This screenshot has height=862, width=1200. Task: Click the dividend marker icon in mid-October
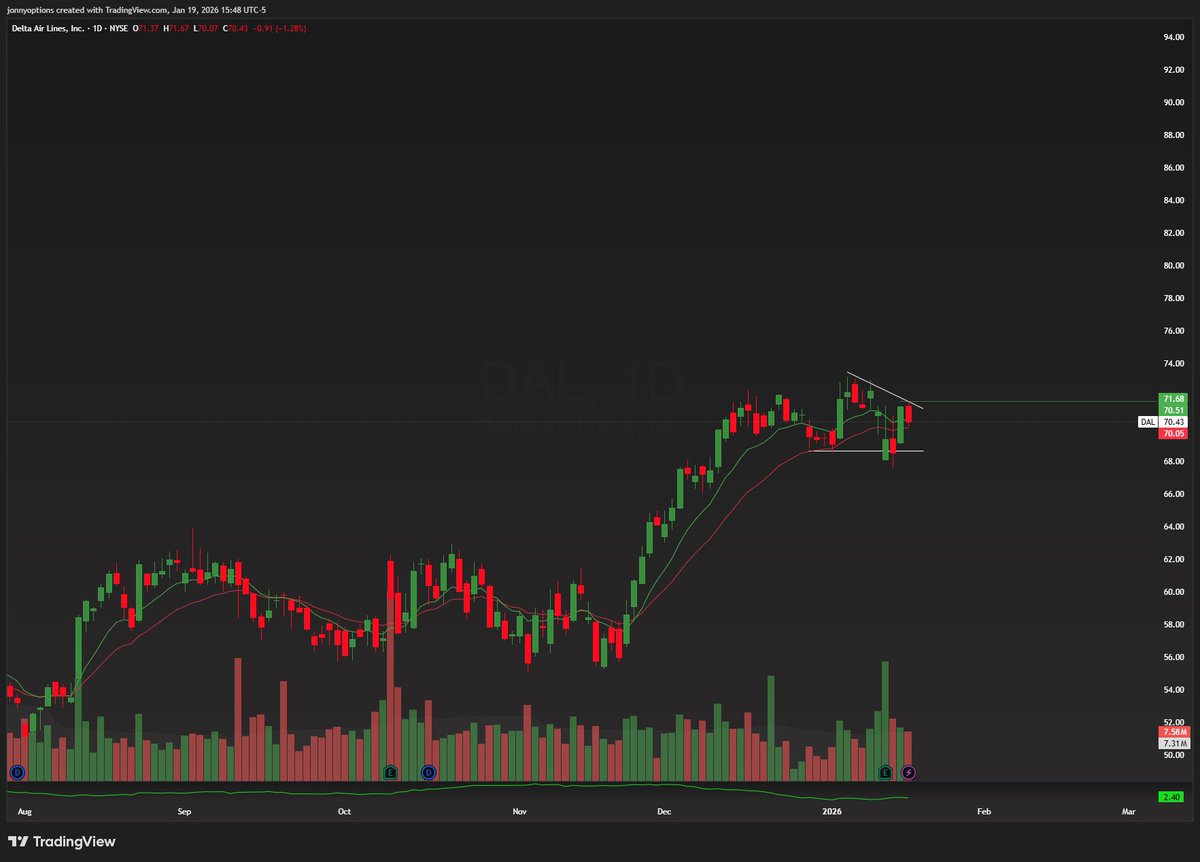click(x=427, y=772)
